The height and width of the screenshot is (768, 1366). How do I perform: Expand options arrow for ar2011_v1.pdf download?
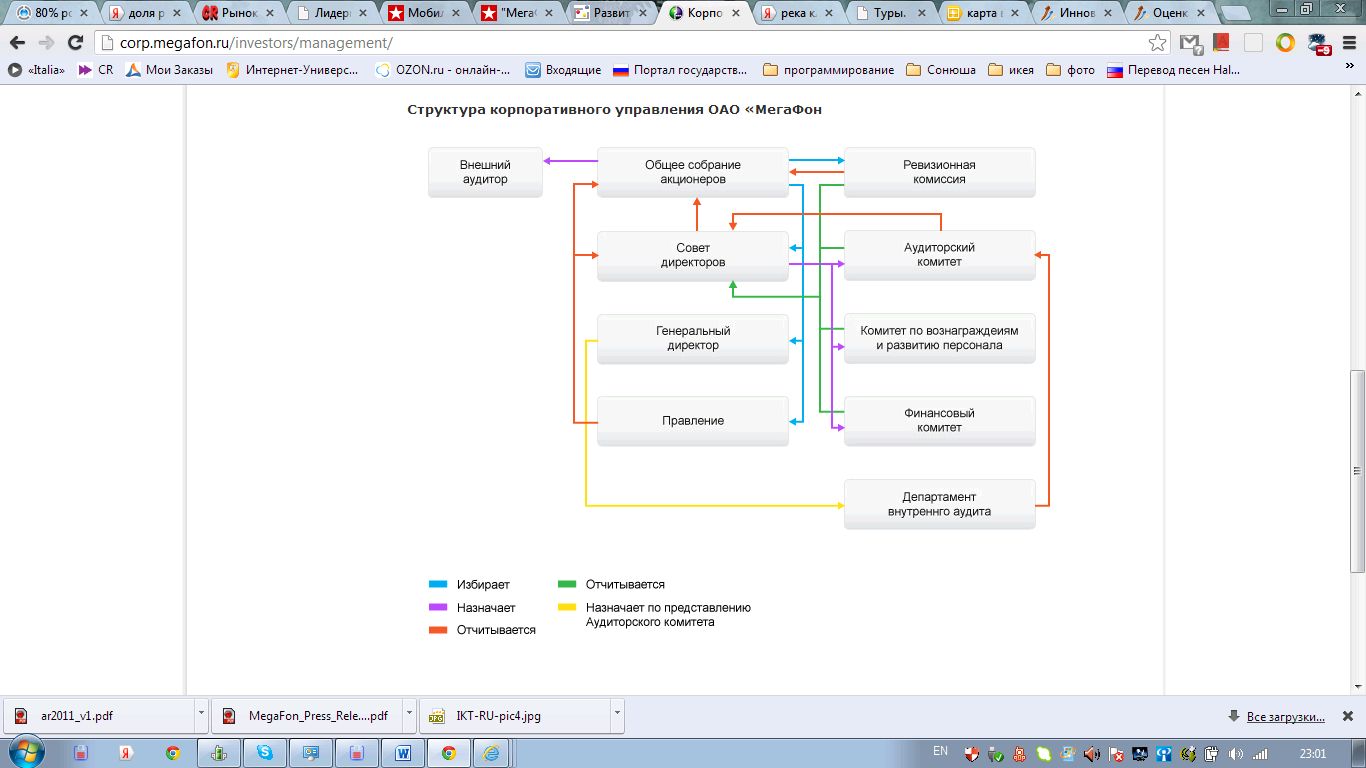pos(201,716)
